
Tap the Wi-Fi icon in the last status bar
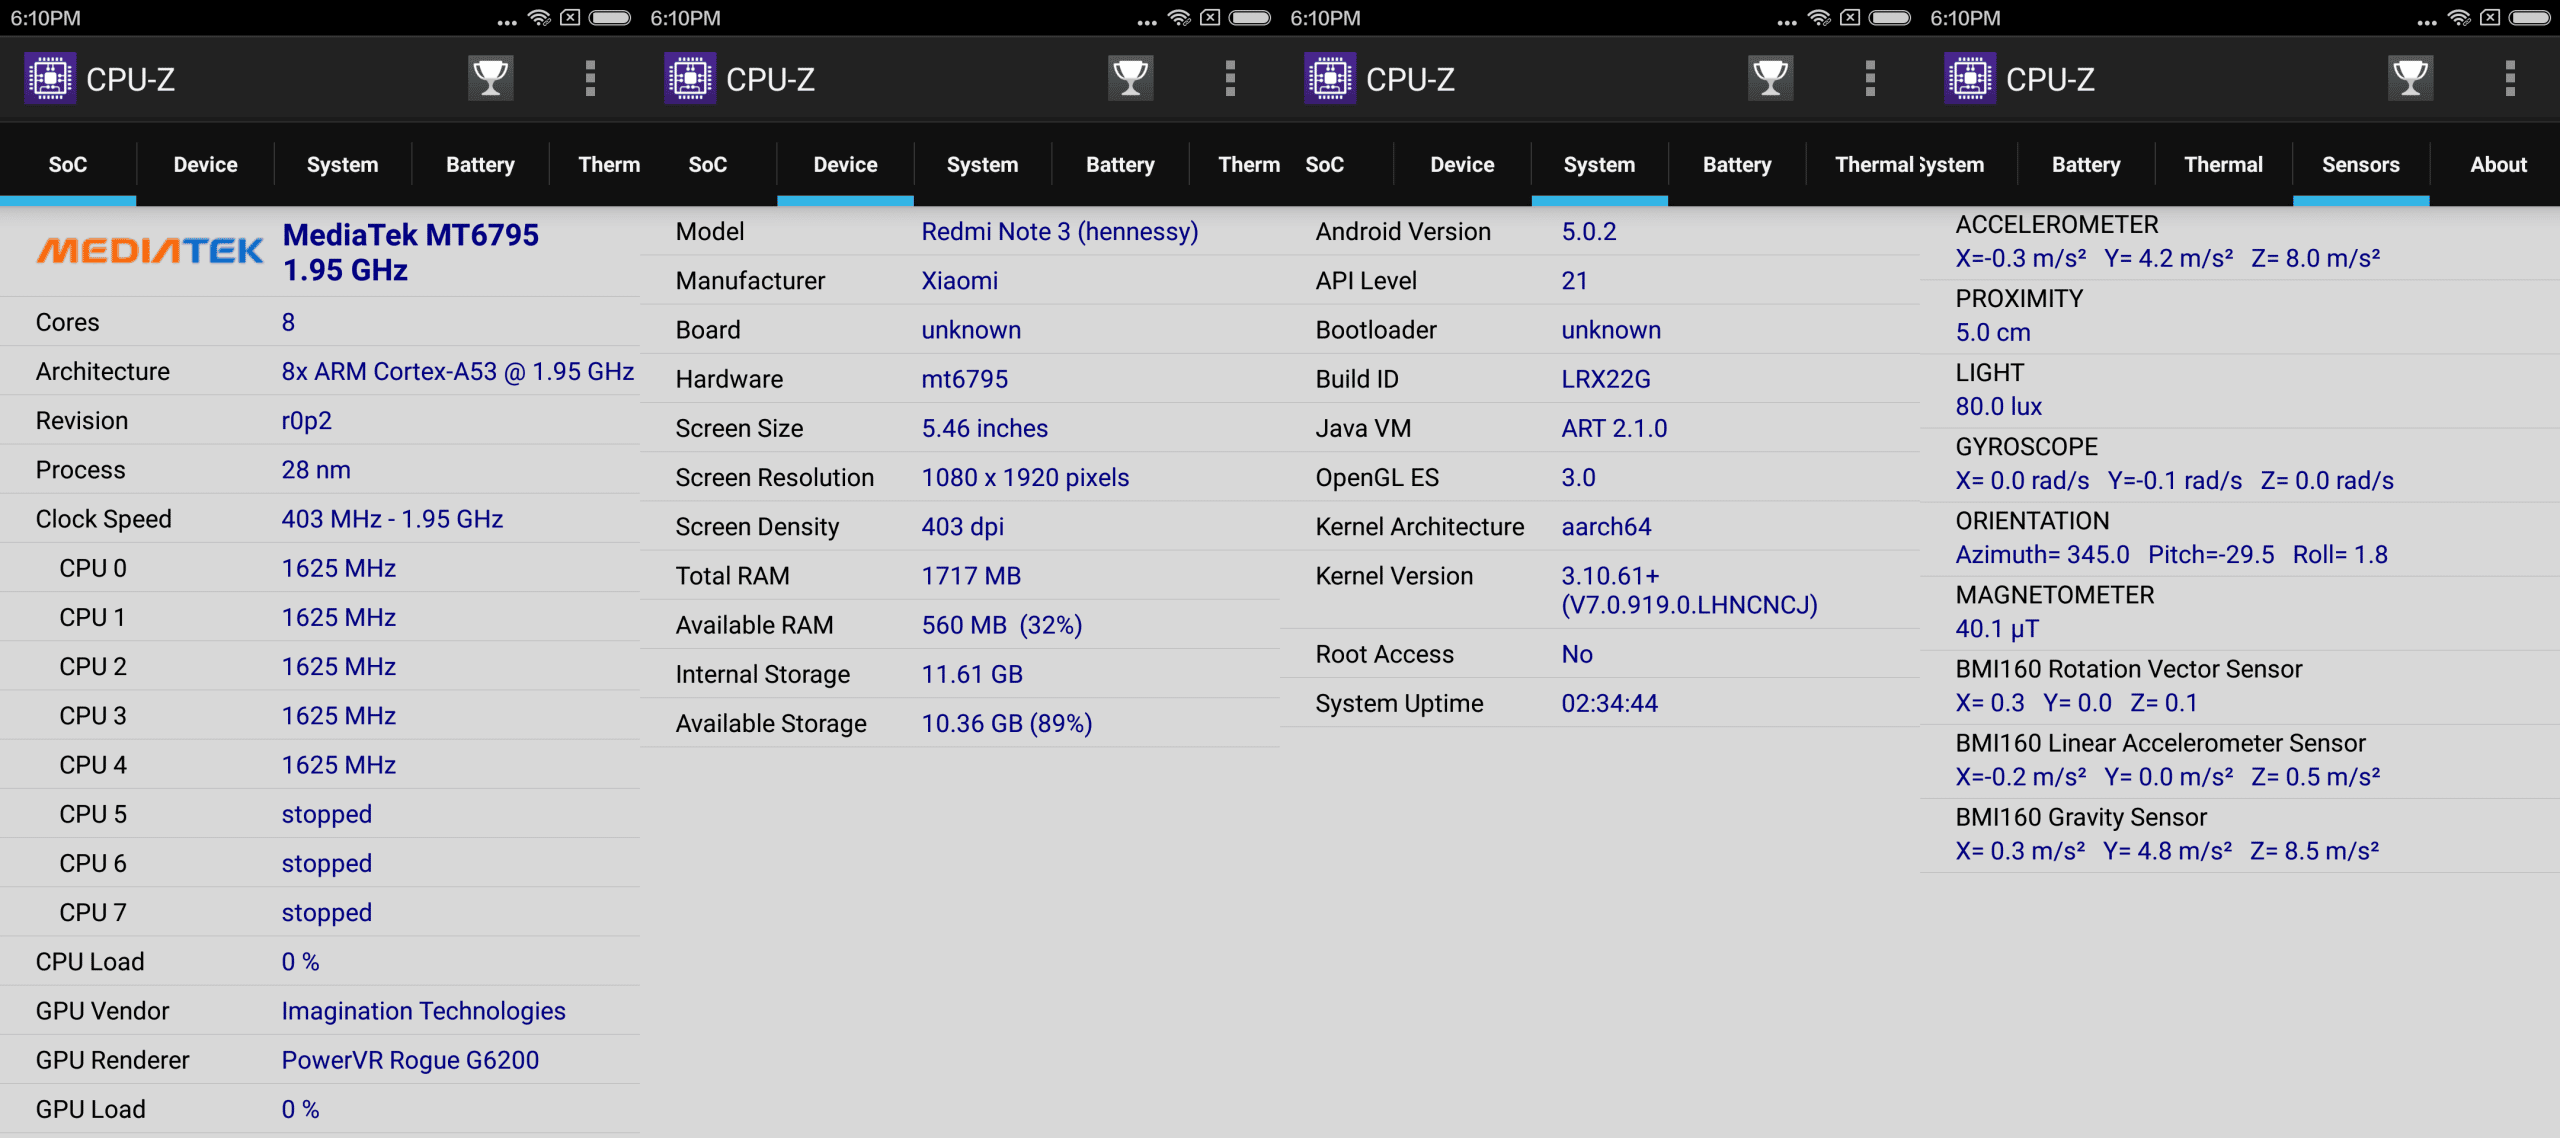(2459, 18)
